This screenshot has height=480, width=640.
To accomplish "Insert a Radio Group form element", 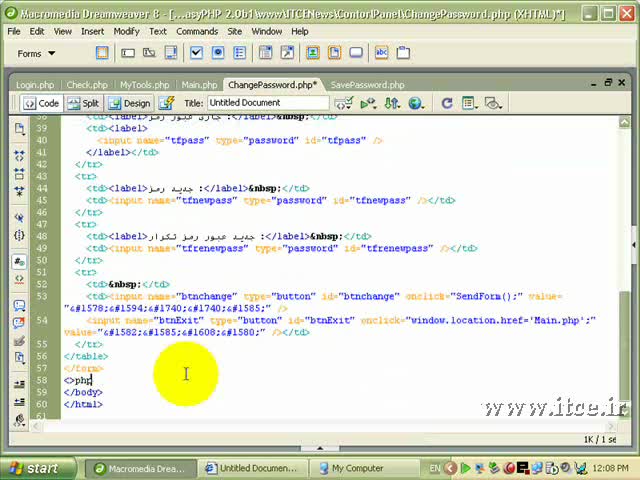I will click(x=240, y=53).
